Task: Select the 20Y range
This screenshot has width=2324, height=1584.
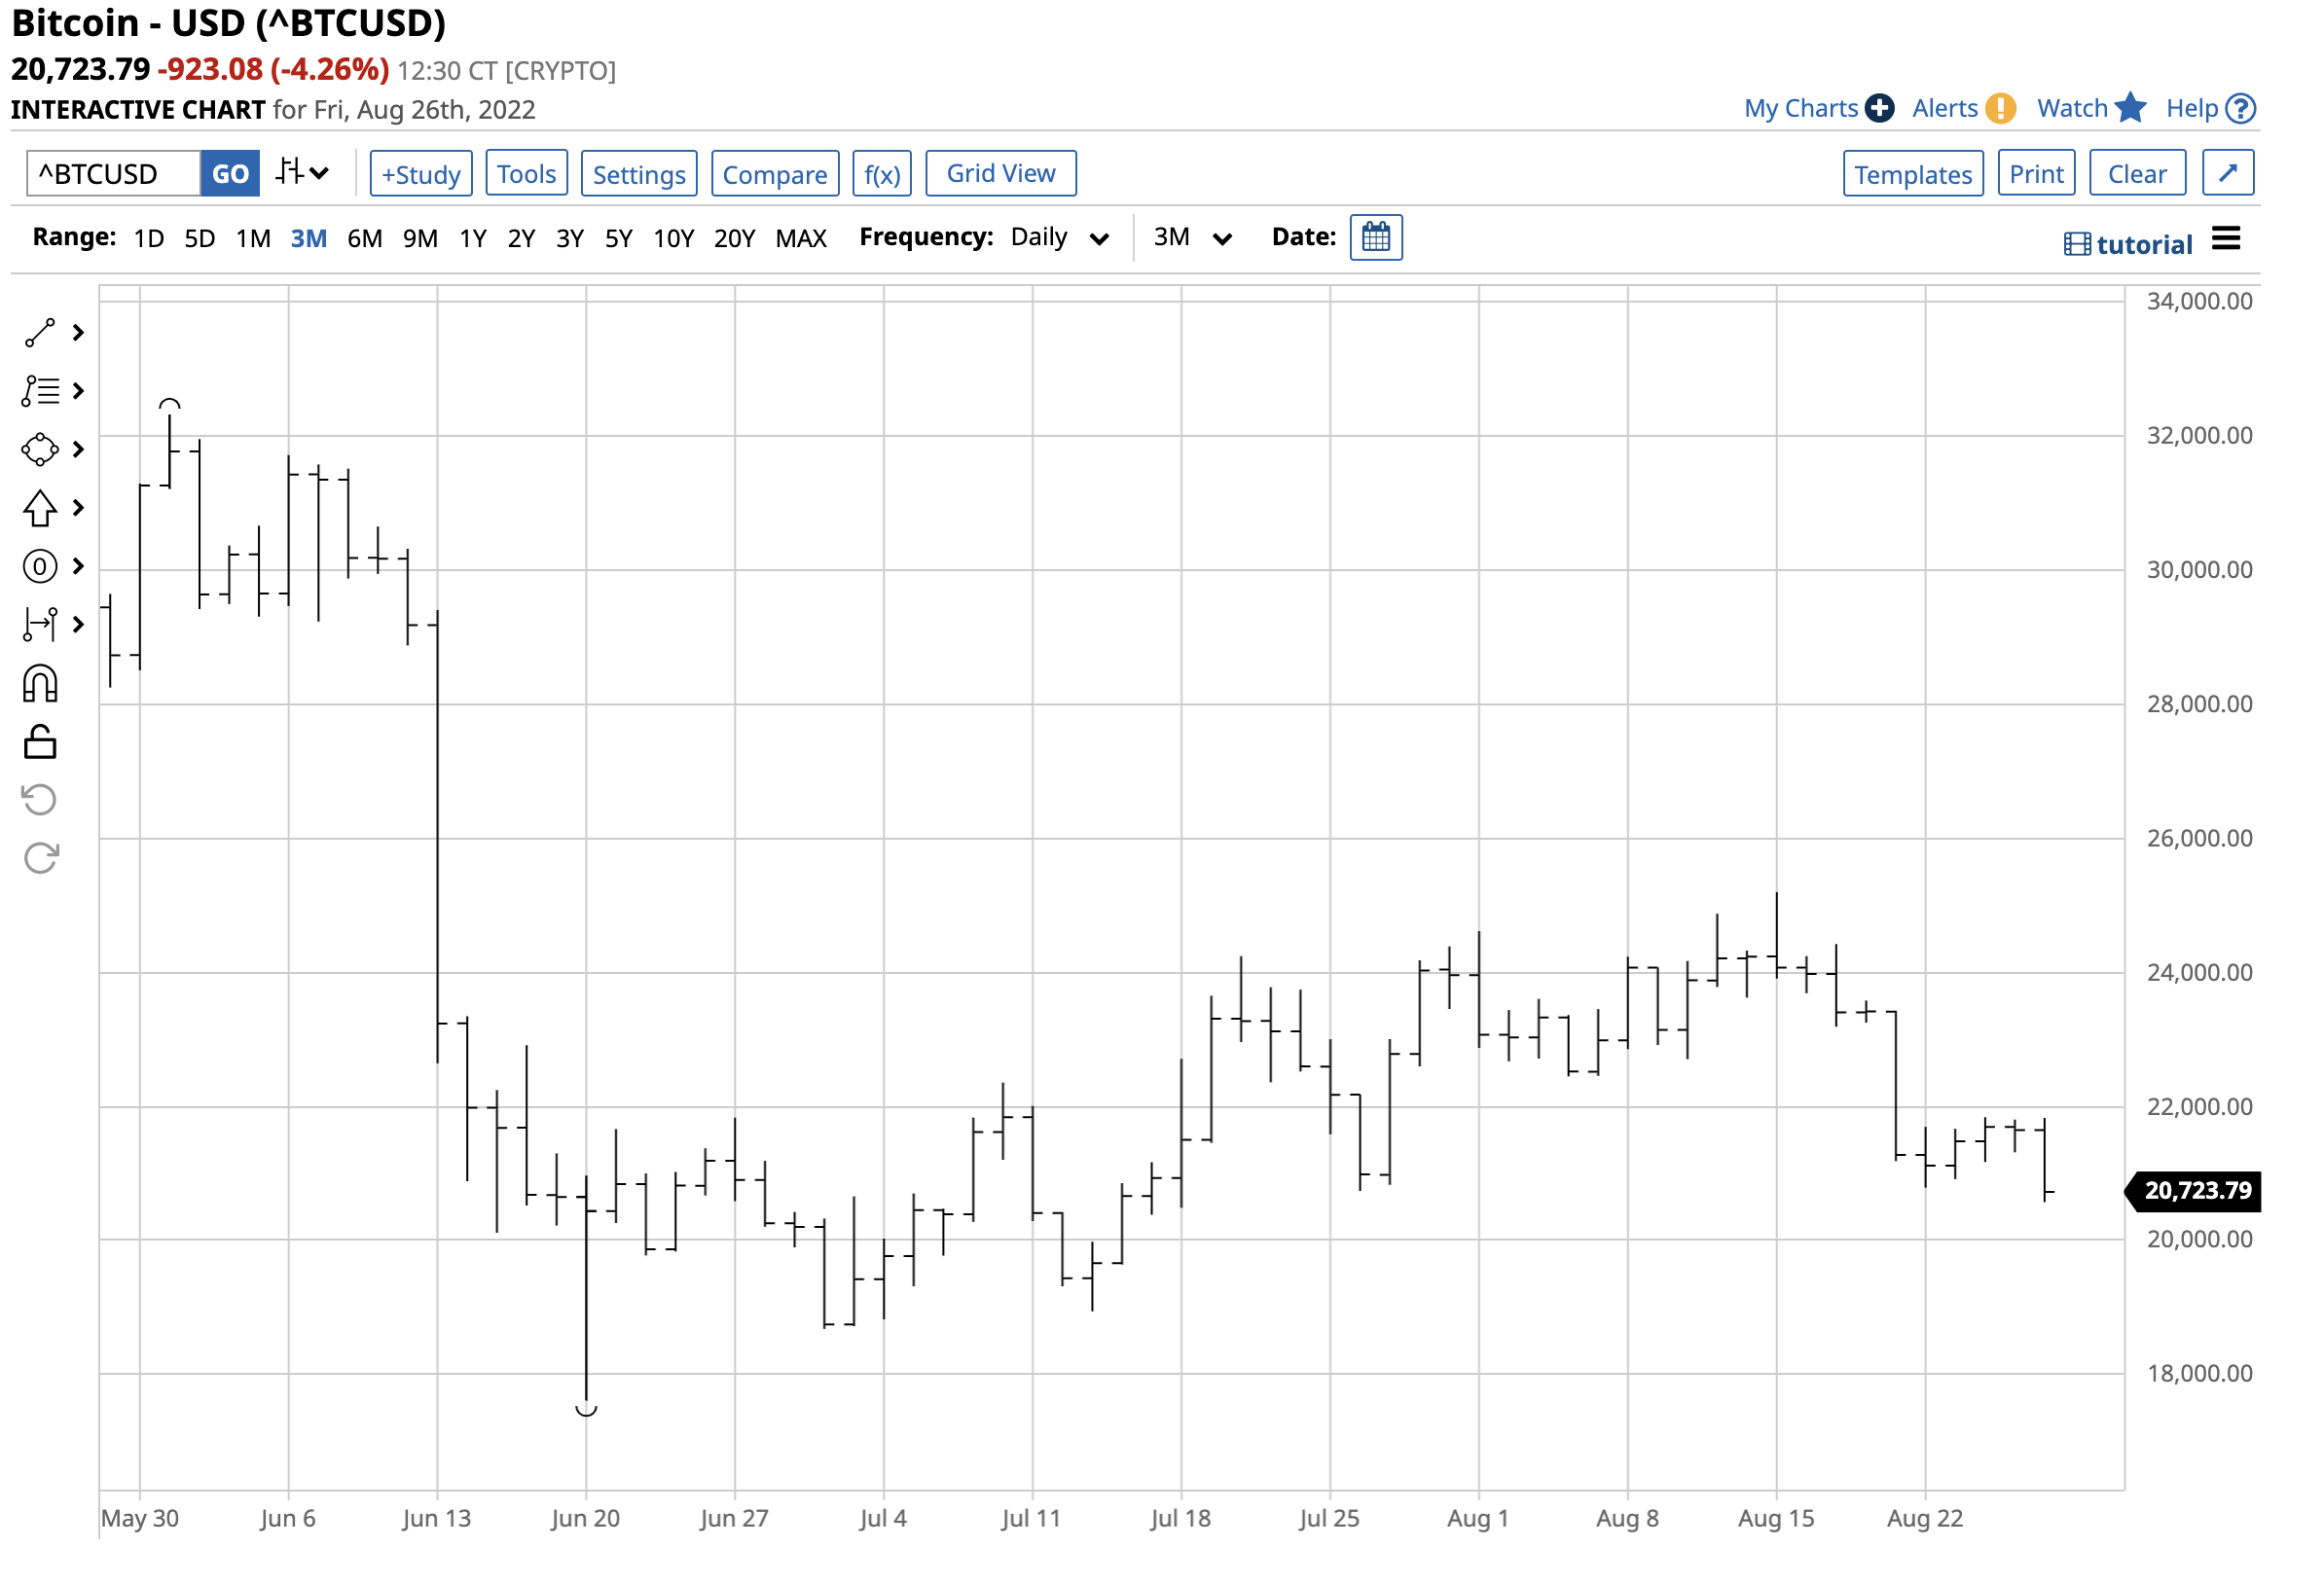Action: (x=735, y=238)
